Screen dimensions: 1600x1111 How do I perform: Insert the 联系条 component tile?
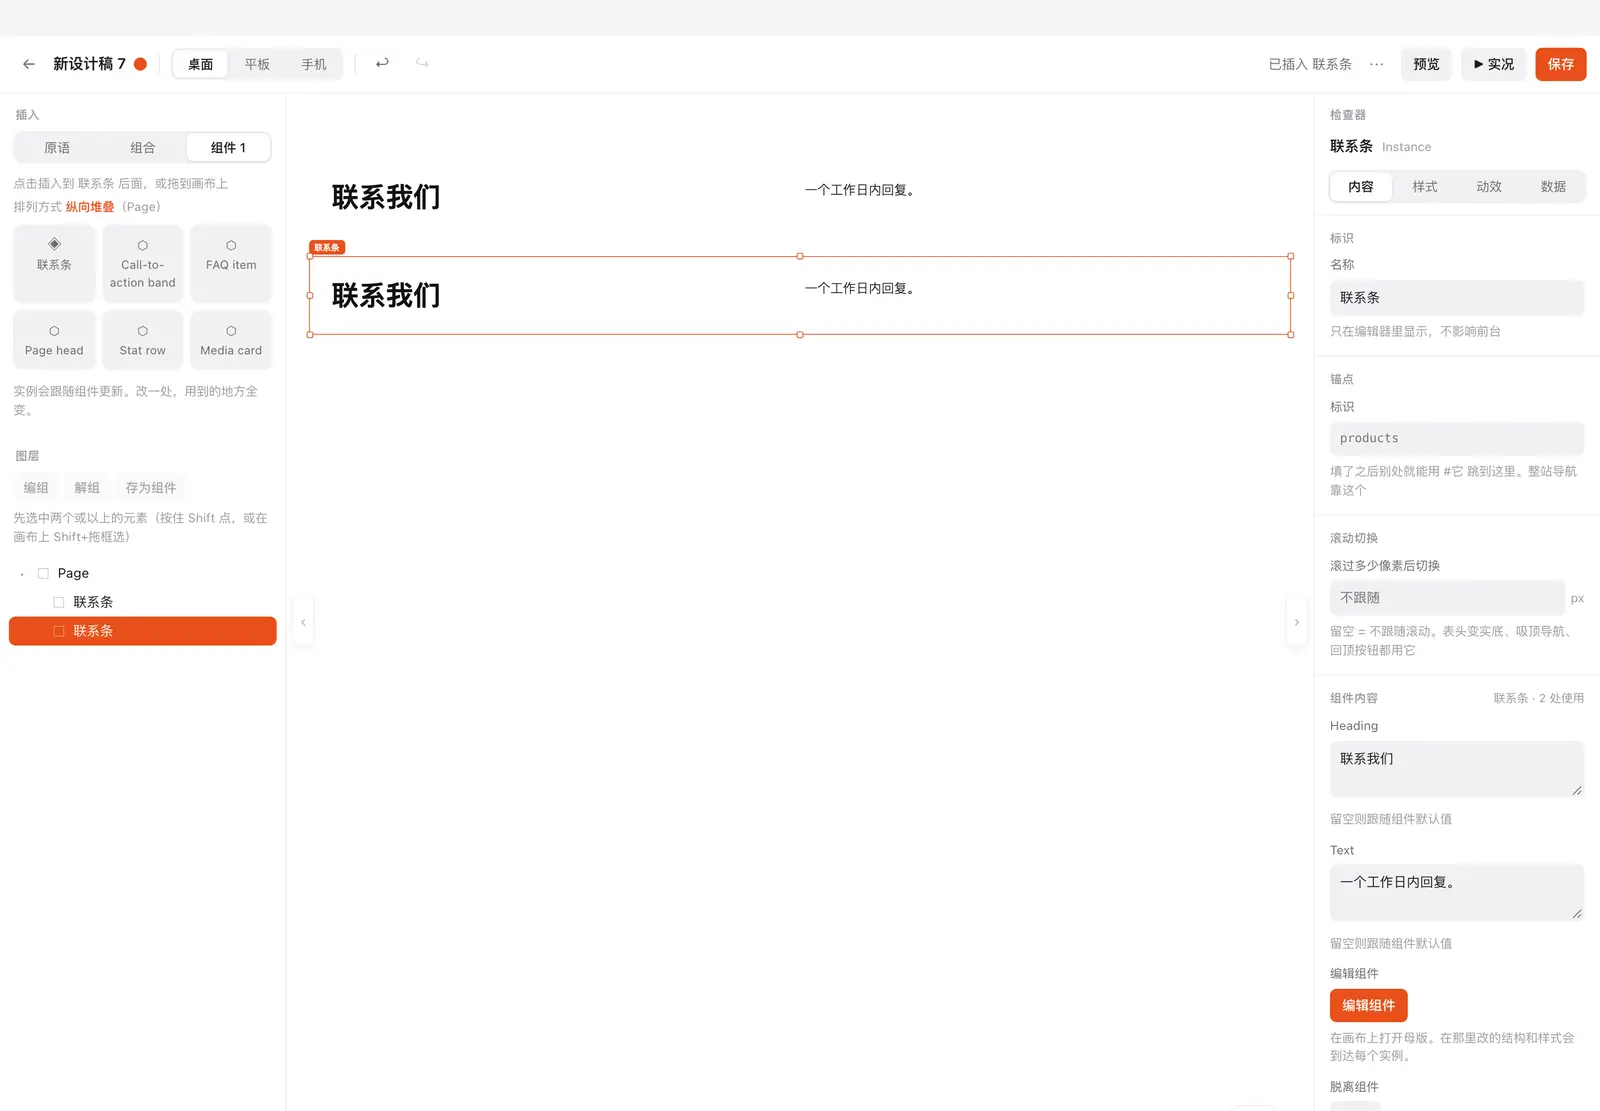click(x=54, y=263)
